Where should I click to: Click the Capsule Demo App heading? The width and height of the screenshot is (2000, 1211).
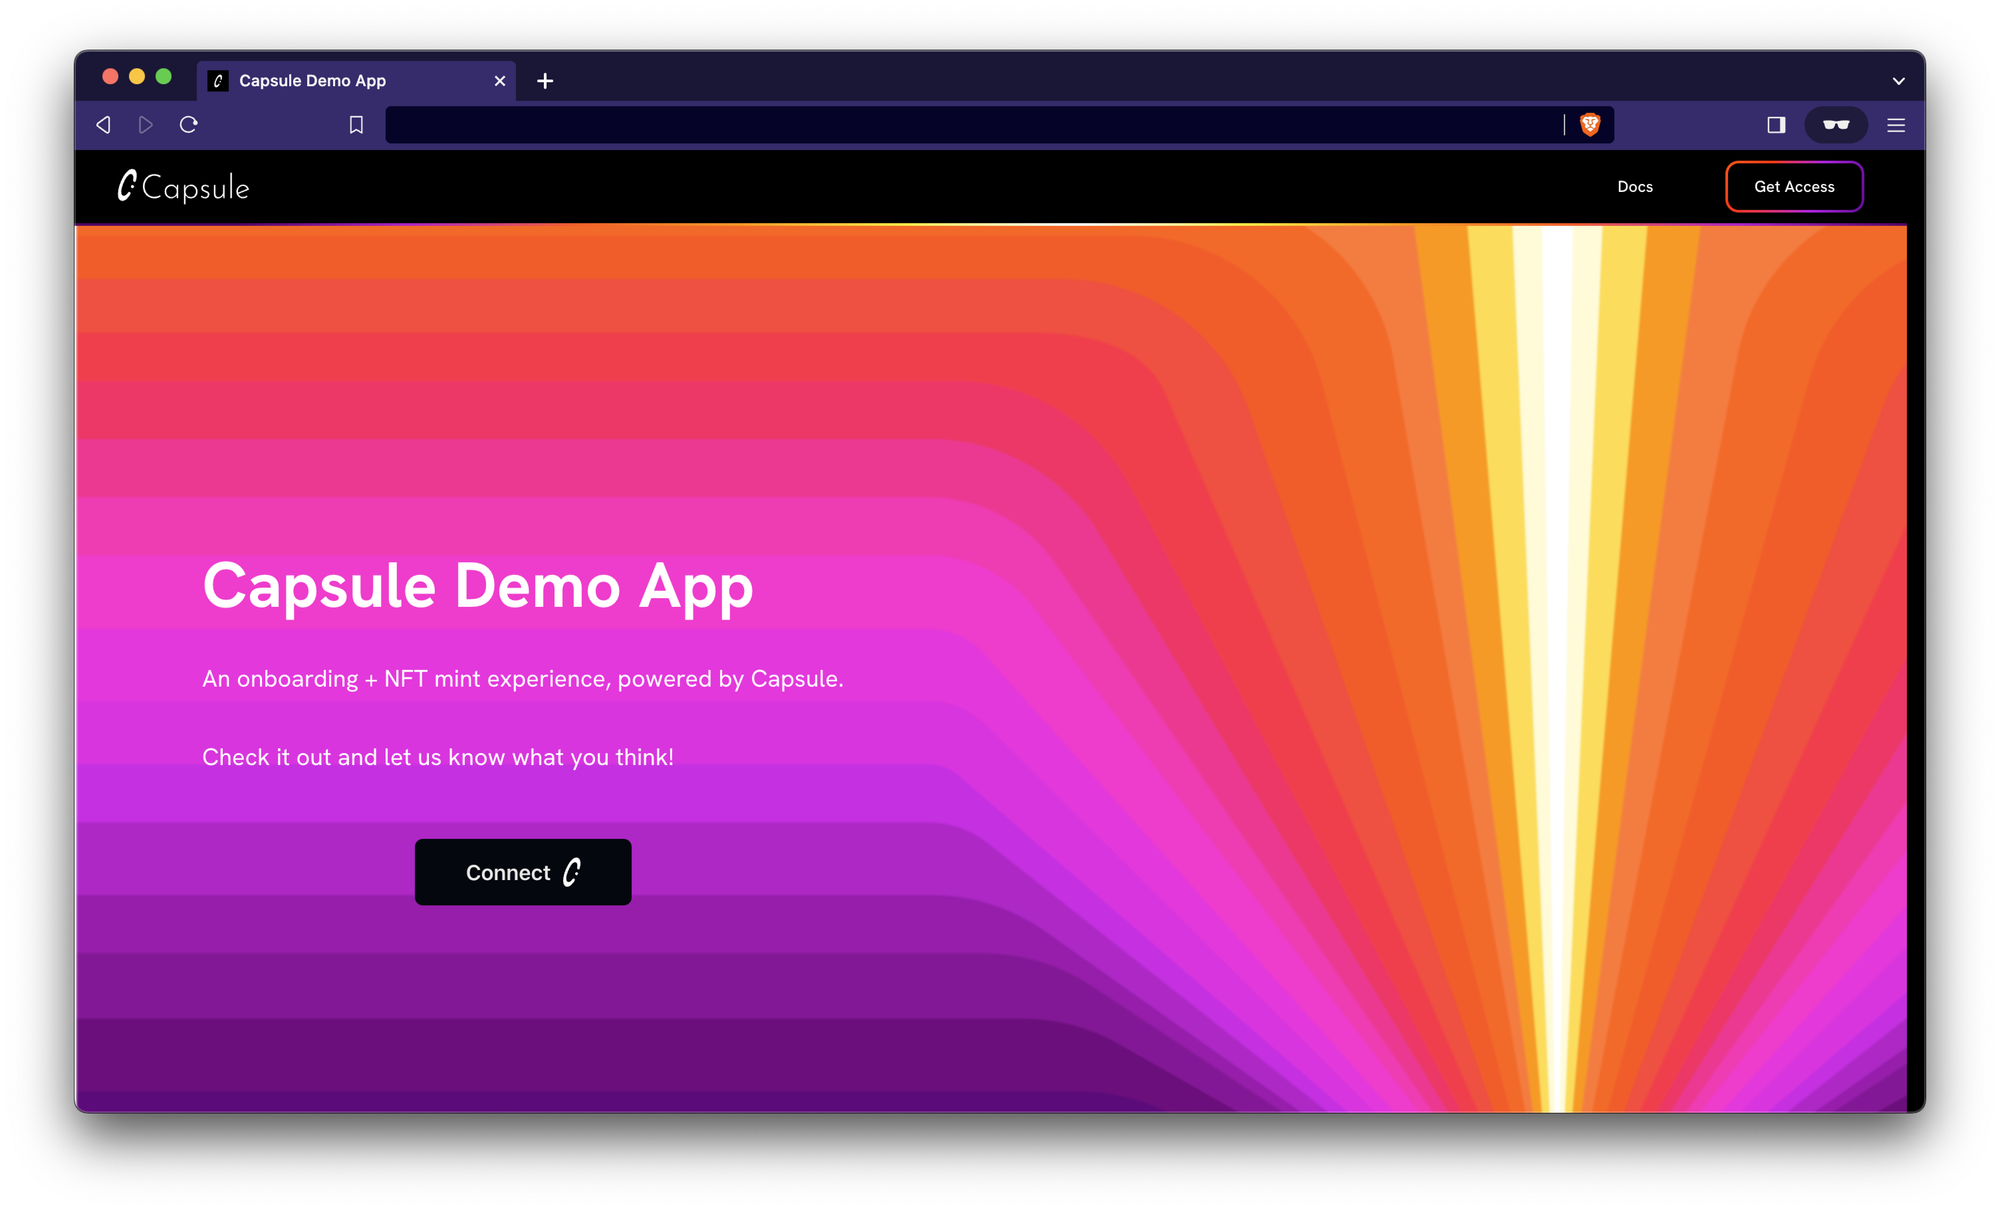coord(478,586)
